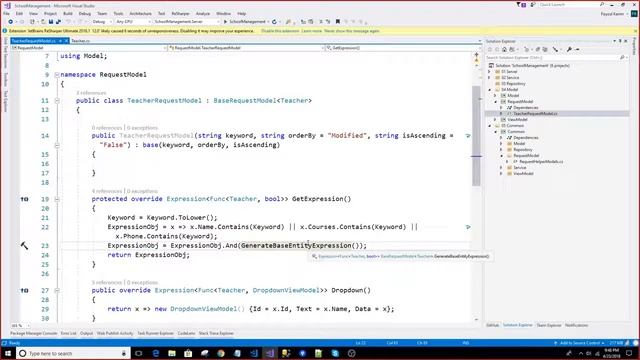Open the Build menu

67,13
